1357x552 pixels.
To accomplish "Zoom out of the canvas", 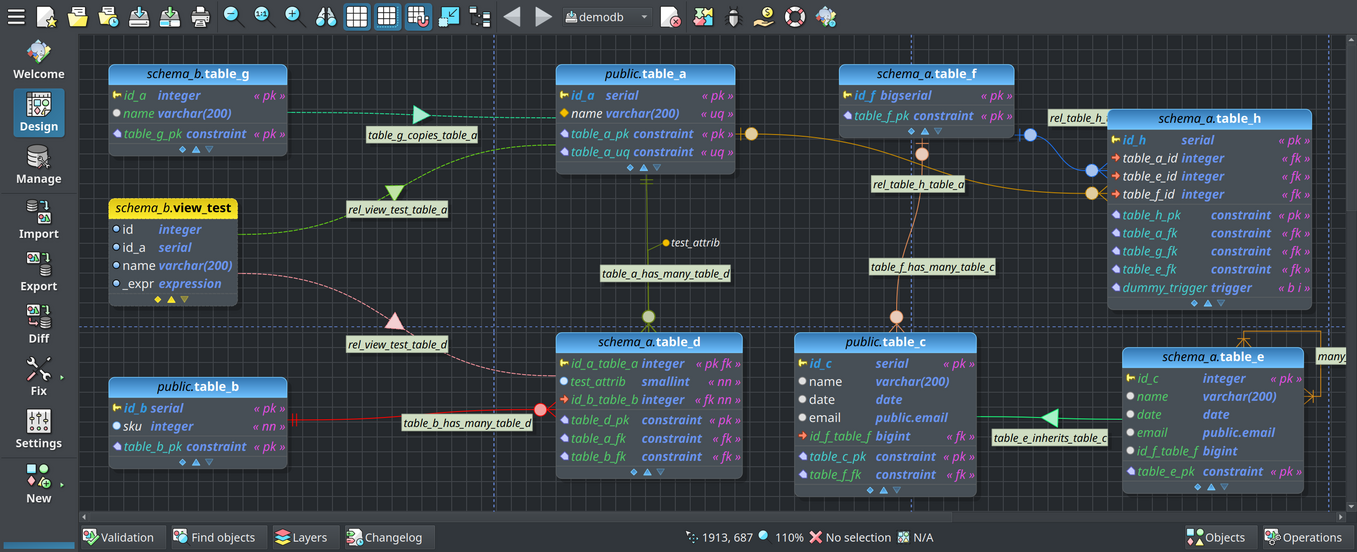I will point(233,17).
